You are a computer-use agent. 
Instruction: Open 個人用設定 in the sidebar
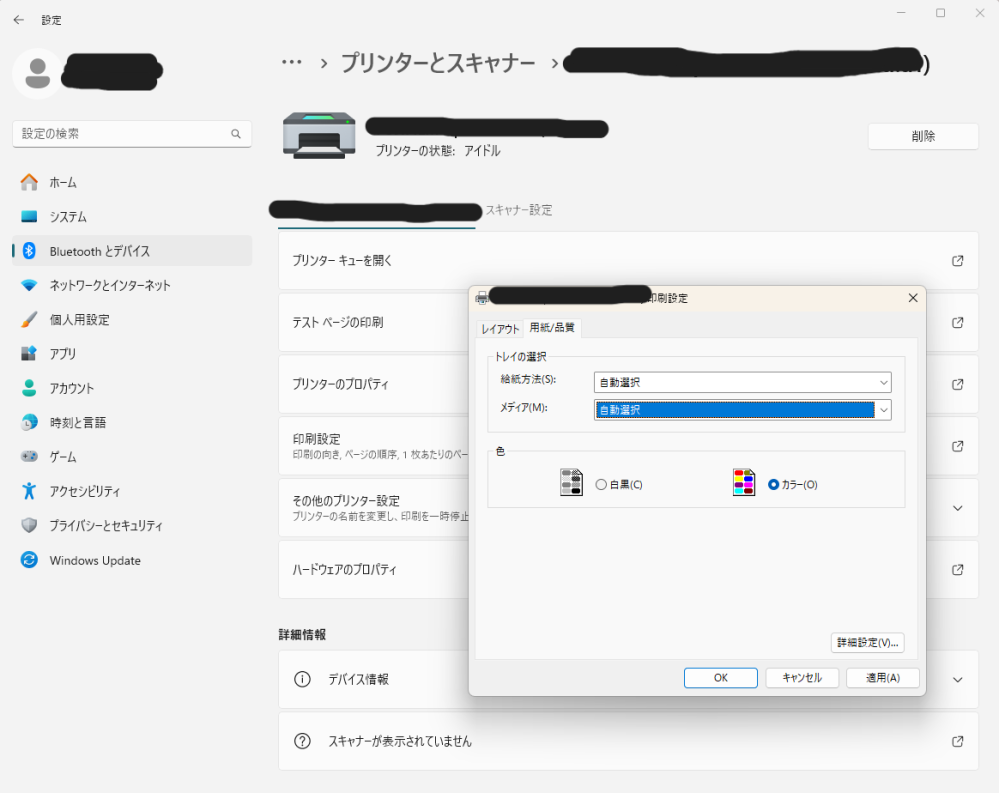(x=79, y=320)
